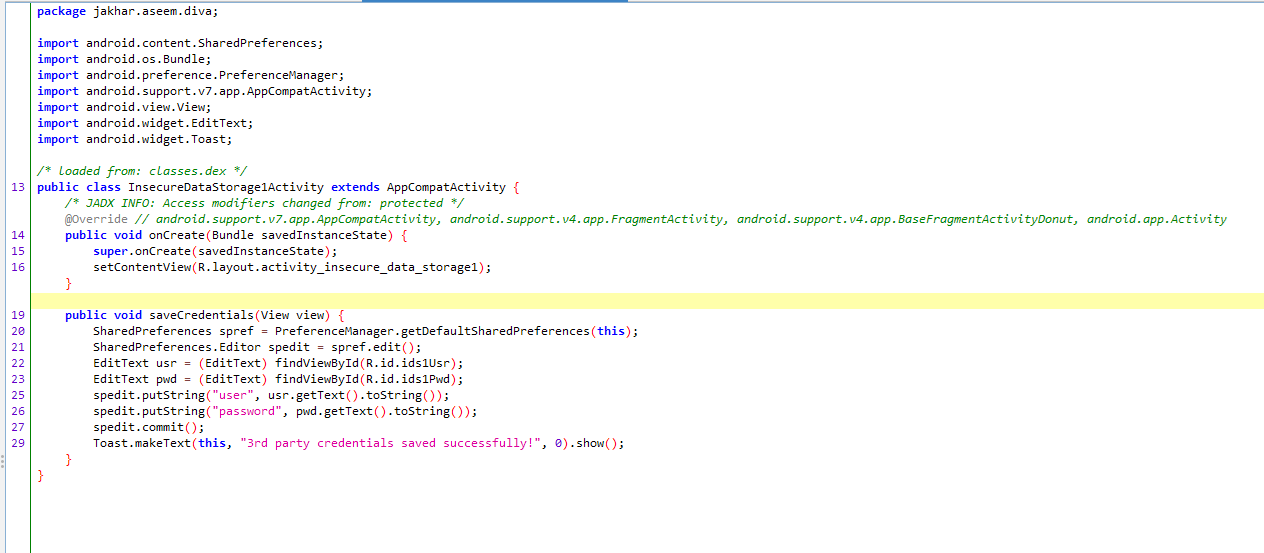
Task: Click line number 29 in the gutter
Action: (x=19, y=443)
